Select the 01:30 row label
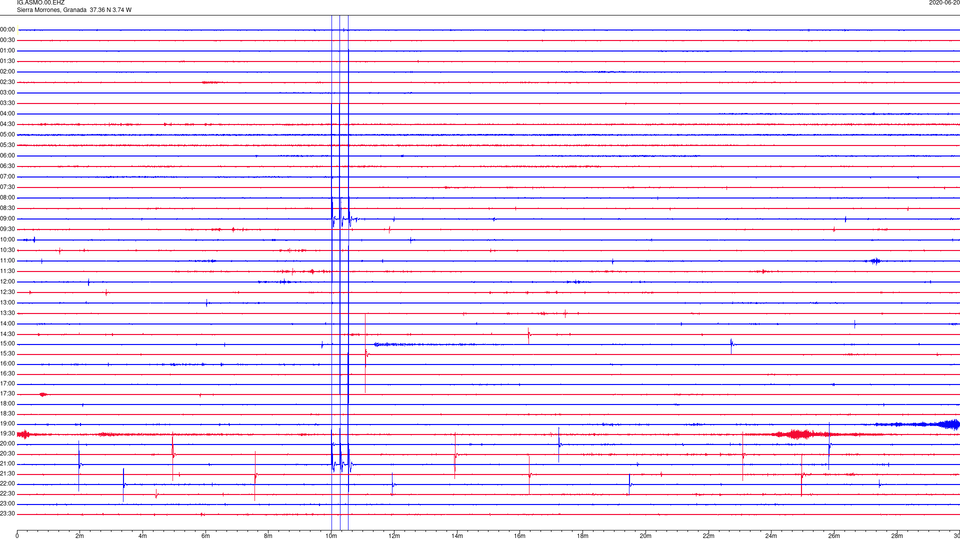960x540 pixels. click(8, 61)
